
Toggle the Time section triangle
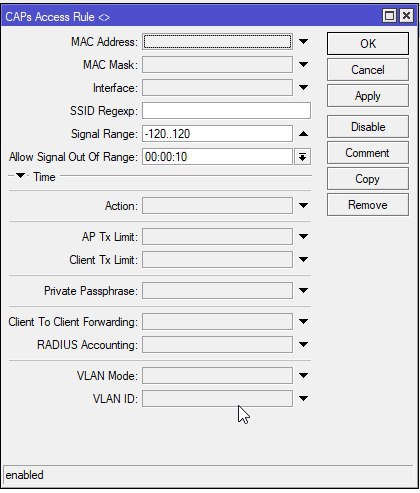click(x=20, y=176)
